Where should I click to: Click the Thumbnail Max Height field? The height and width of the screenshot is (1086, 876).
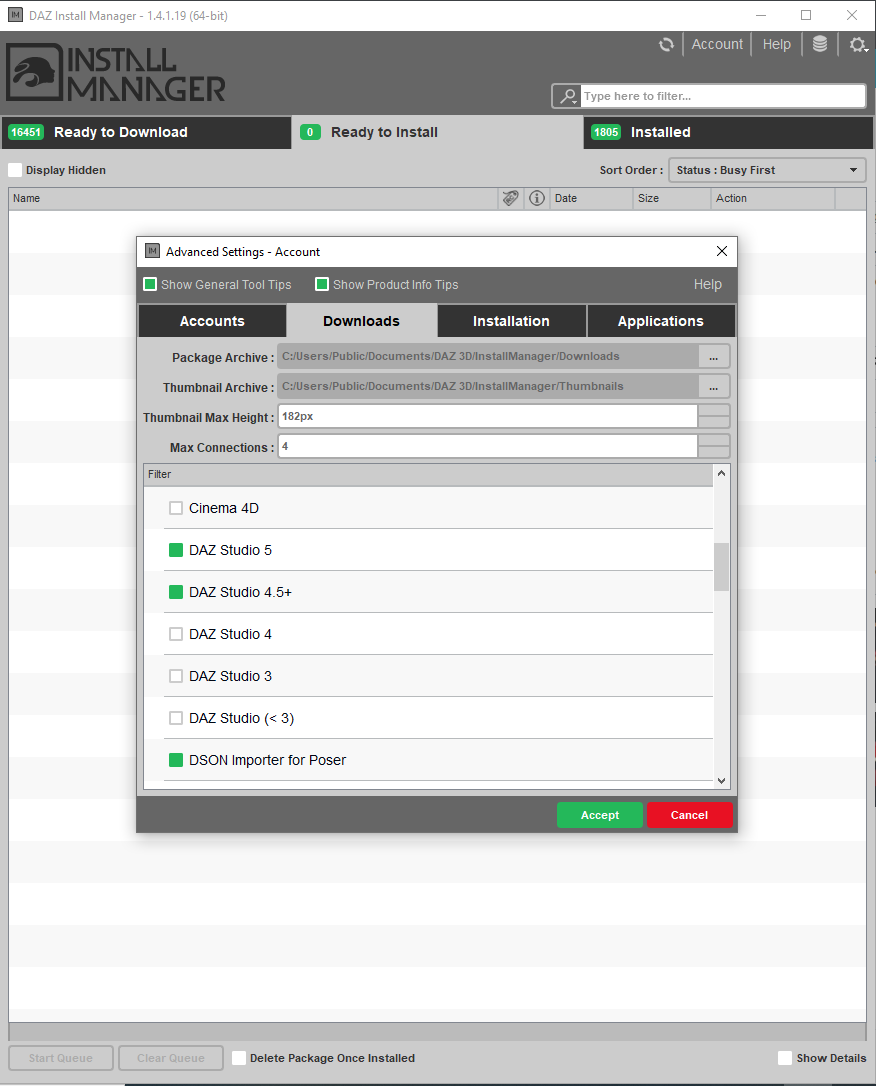click(x=488, y=417)
